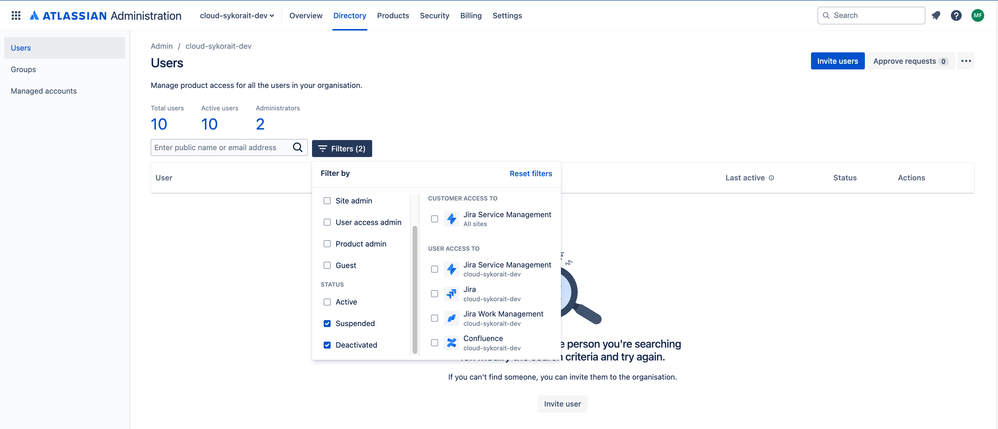Viewport: 998px width, 429px height.
Task: Go to the Overview tab
Action: coord(306,15)
